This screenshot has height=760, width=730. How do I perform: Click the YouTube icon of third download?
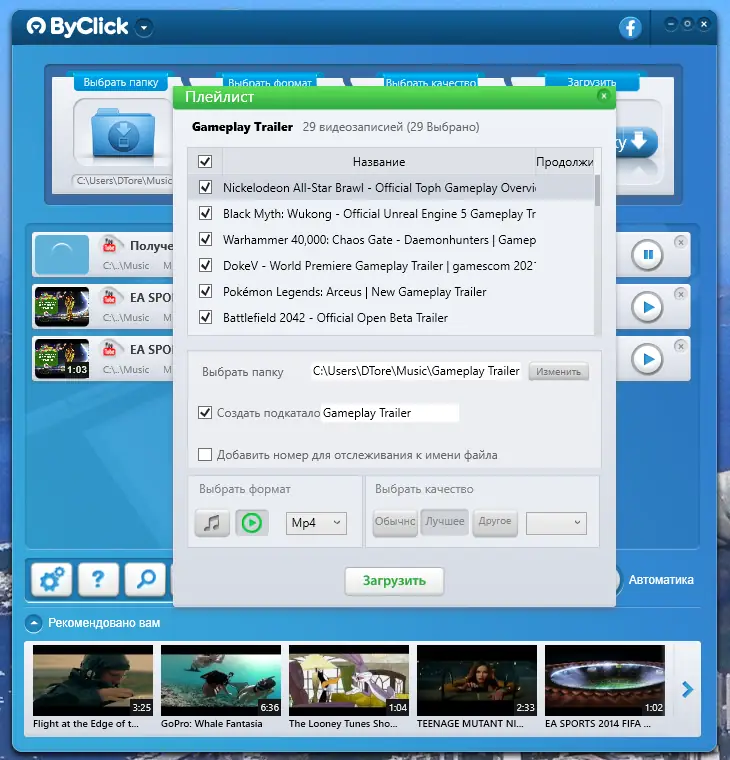tap(110, 348)
